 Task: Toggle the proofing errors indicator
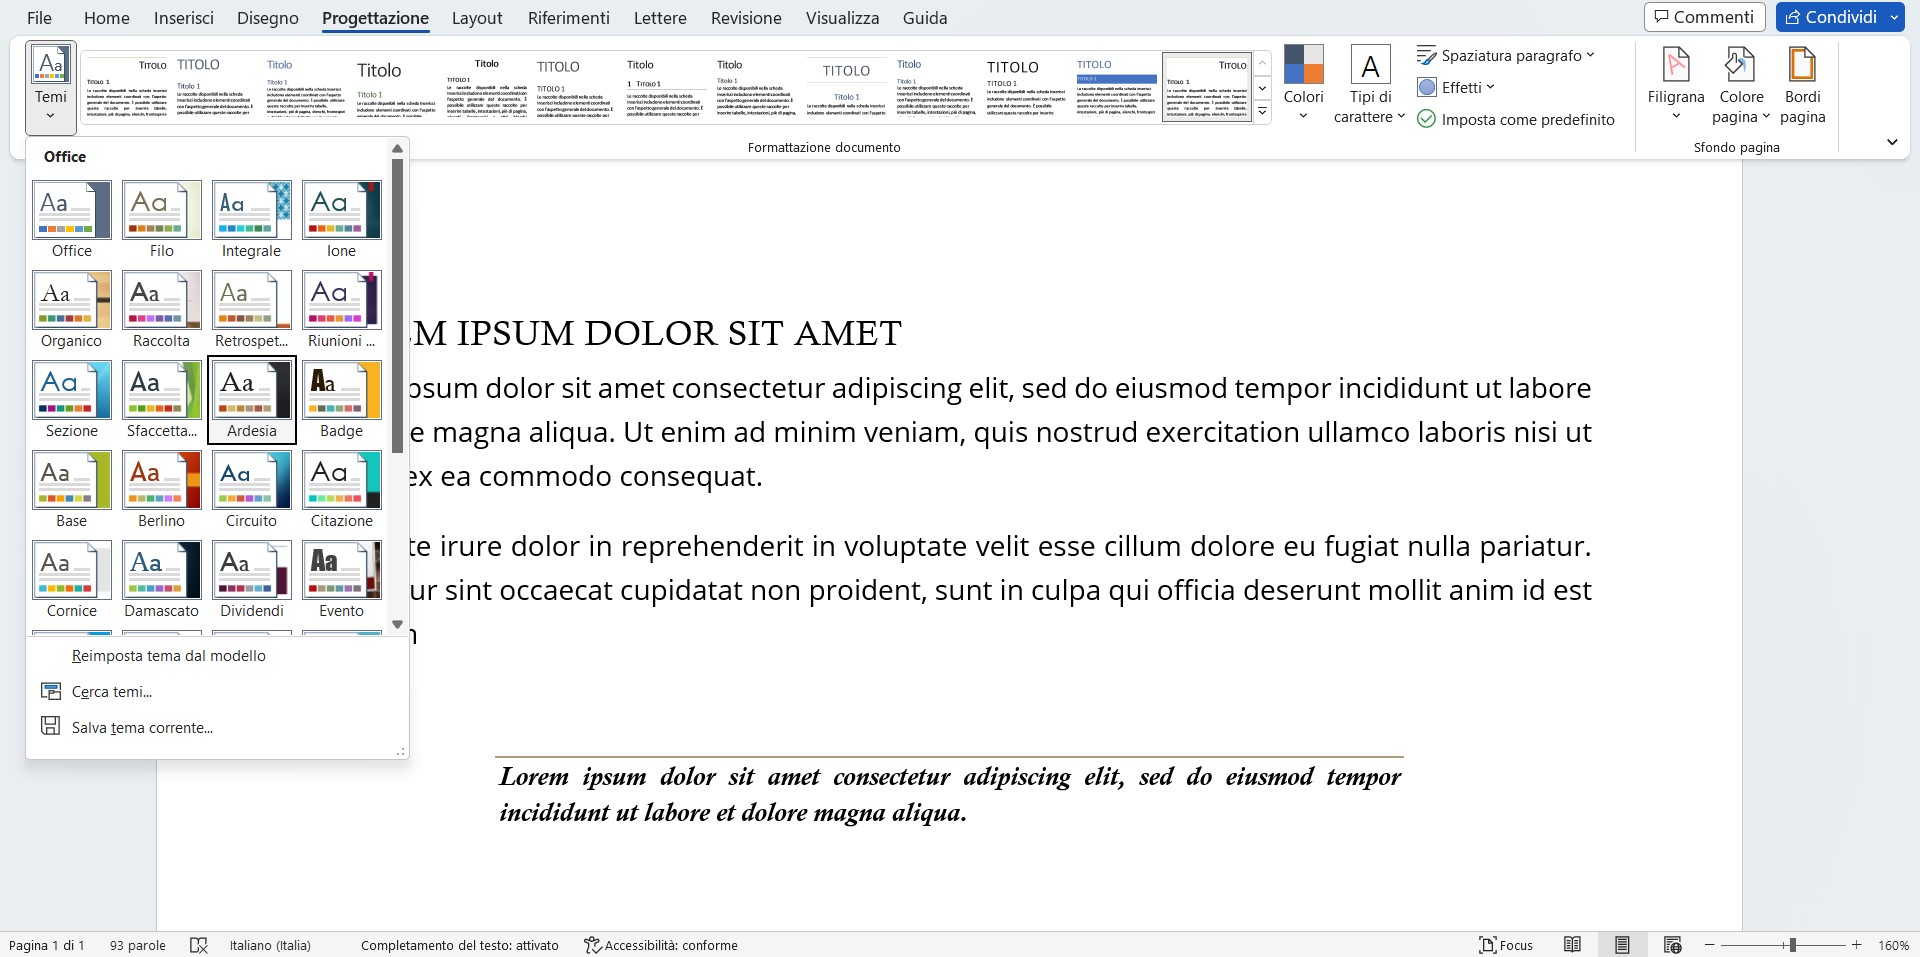[x=198, y=945]
